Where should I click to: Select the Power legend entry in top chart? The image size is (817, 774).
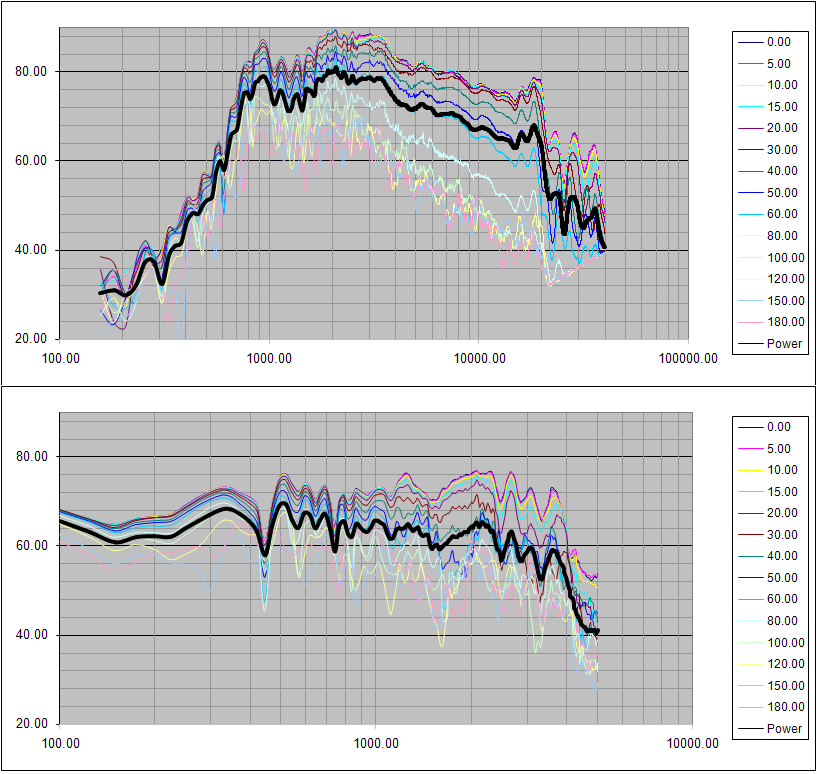[x=770, y=343]
